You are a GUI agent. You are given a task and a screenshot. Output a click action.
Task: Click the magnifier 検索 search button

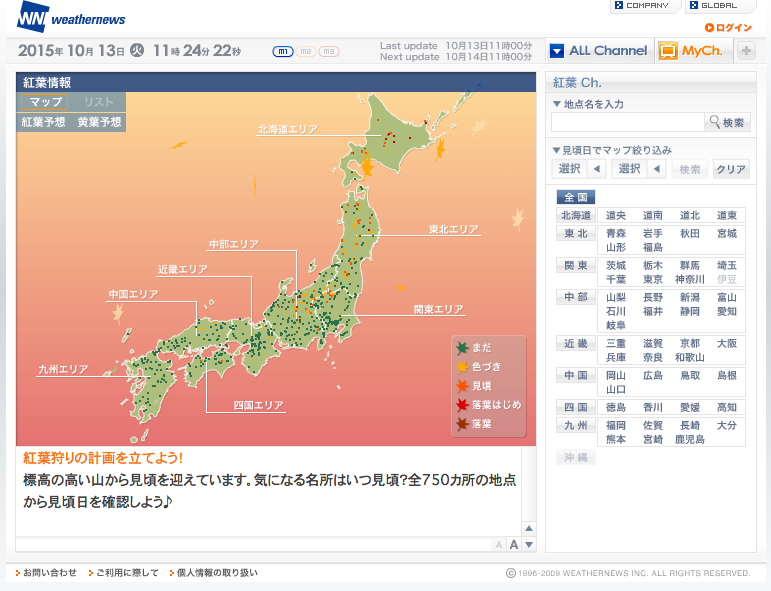coord(728,122)
